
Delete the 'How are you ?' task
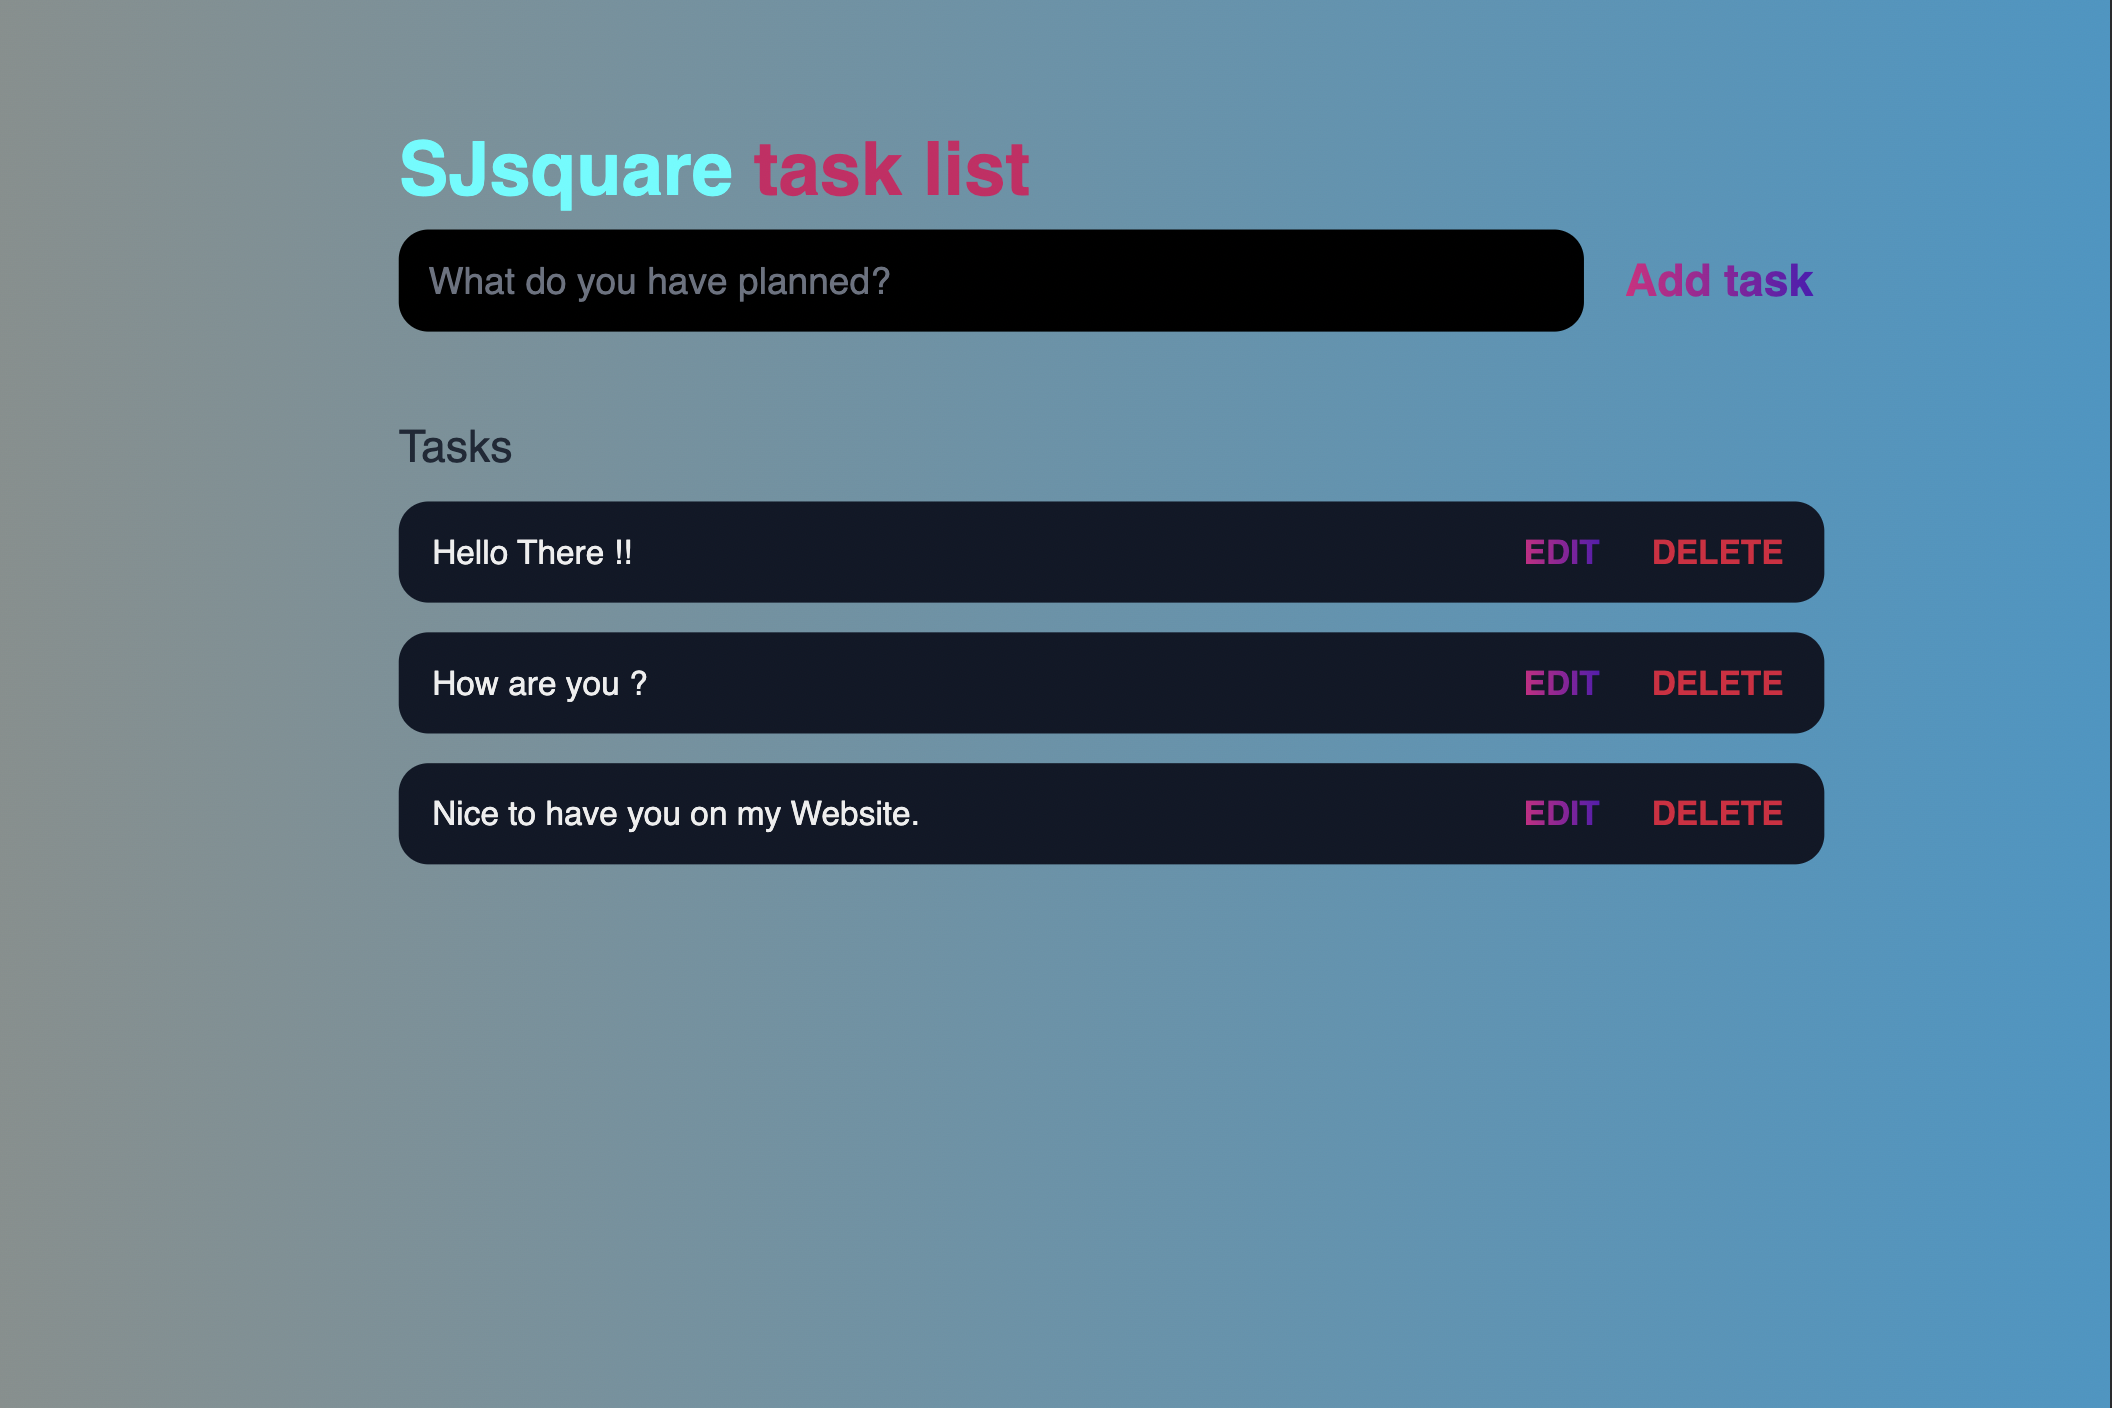coord(1717,683)
